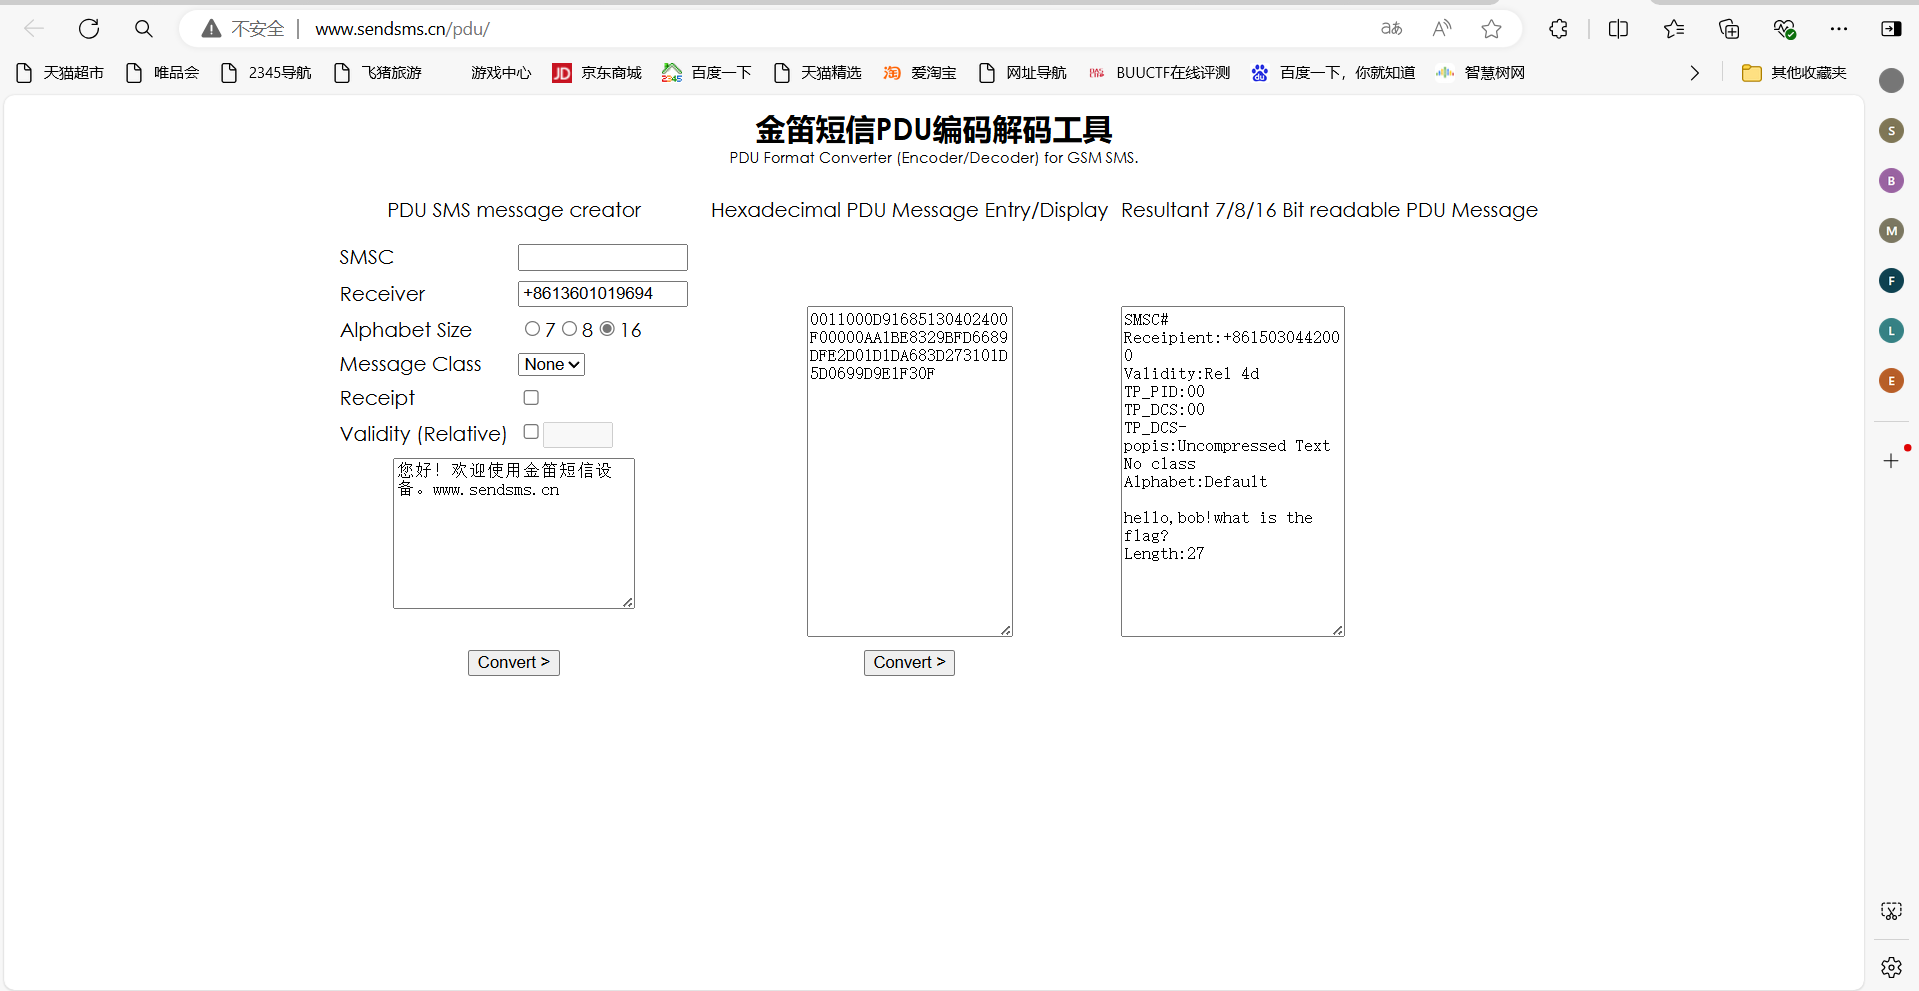This screenshot has height=991, width=1919.
Task: Open sidebar app F icon
Action: click(x=1891, y=281)
